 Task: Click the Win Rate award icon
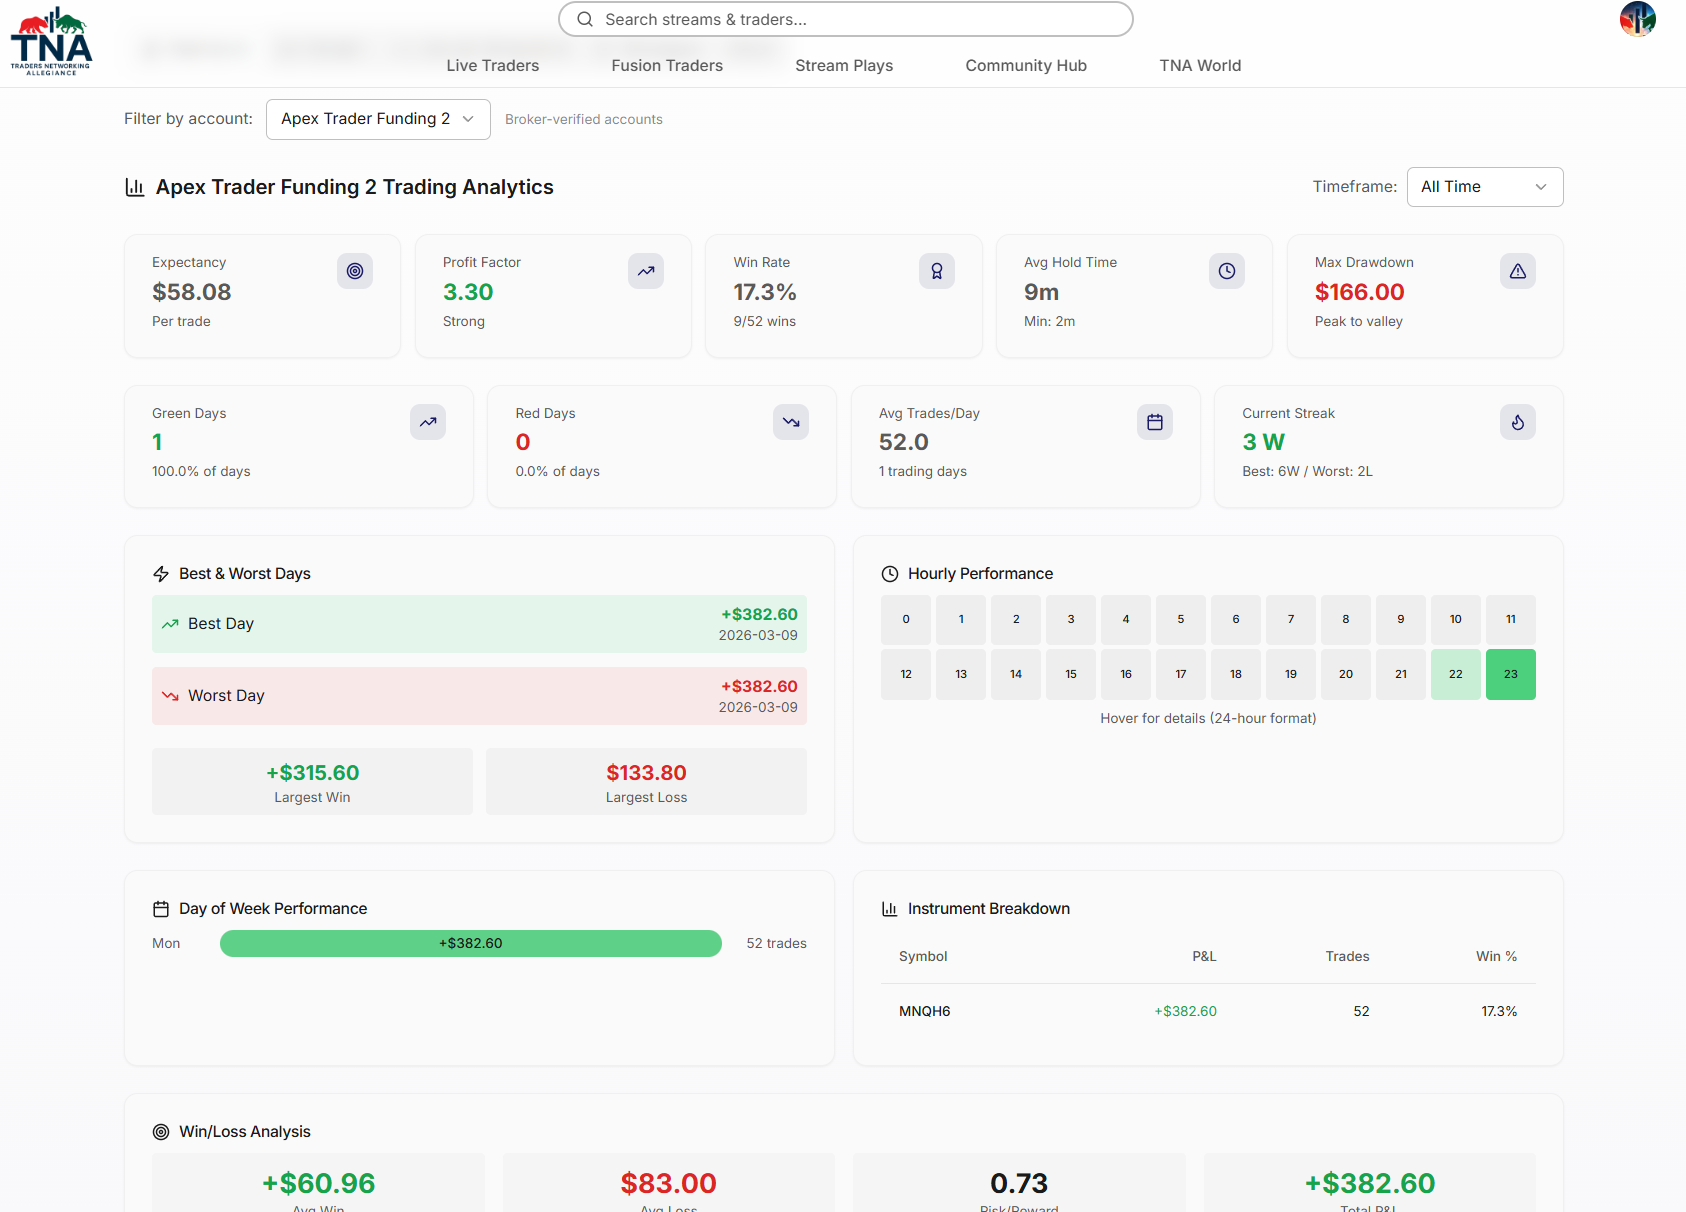(937, 271)
